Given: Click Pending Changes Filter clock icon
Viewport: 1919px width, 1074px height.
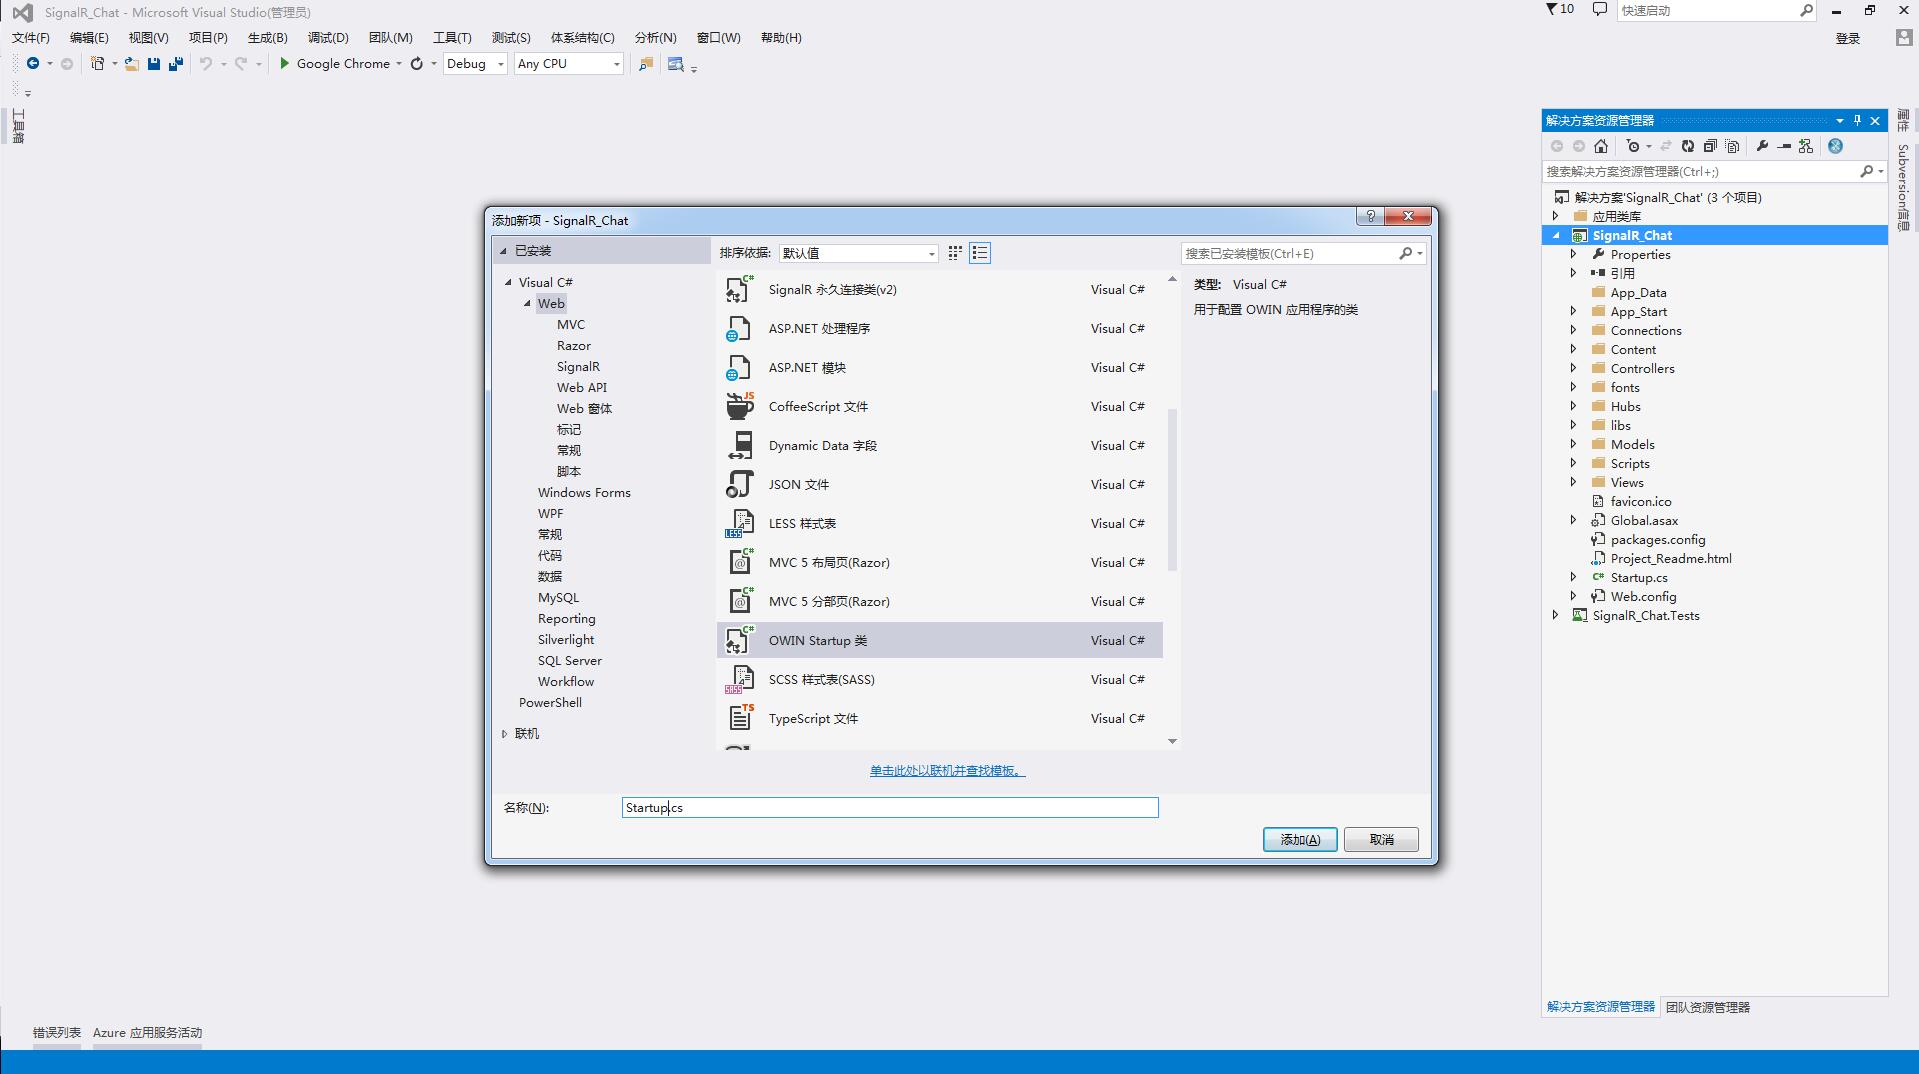Looking at the screenshot, I should click(x=1633, y=146).
